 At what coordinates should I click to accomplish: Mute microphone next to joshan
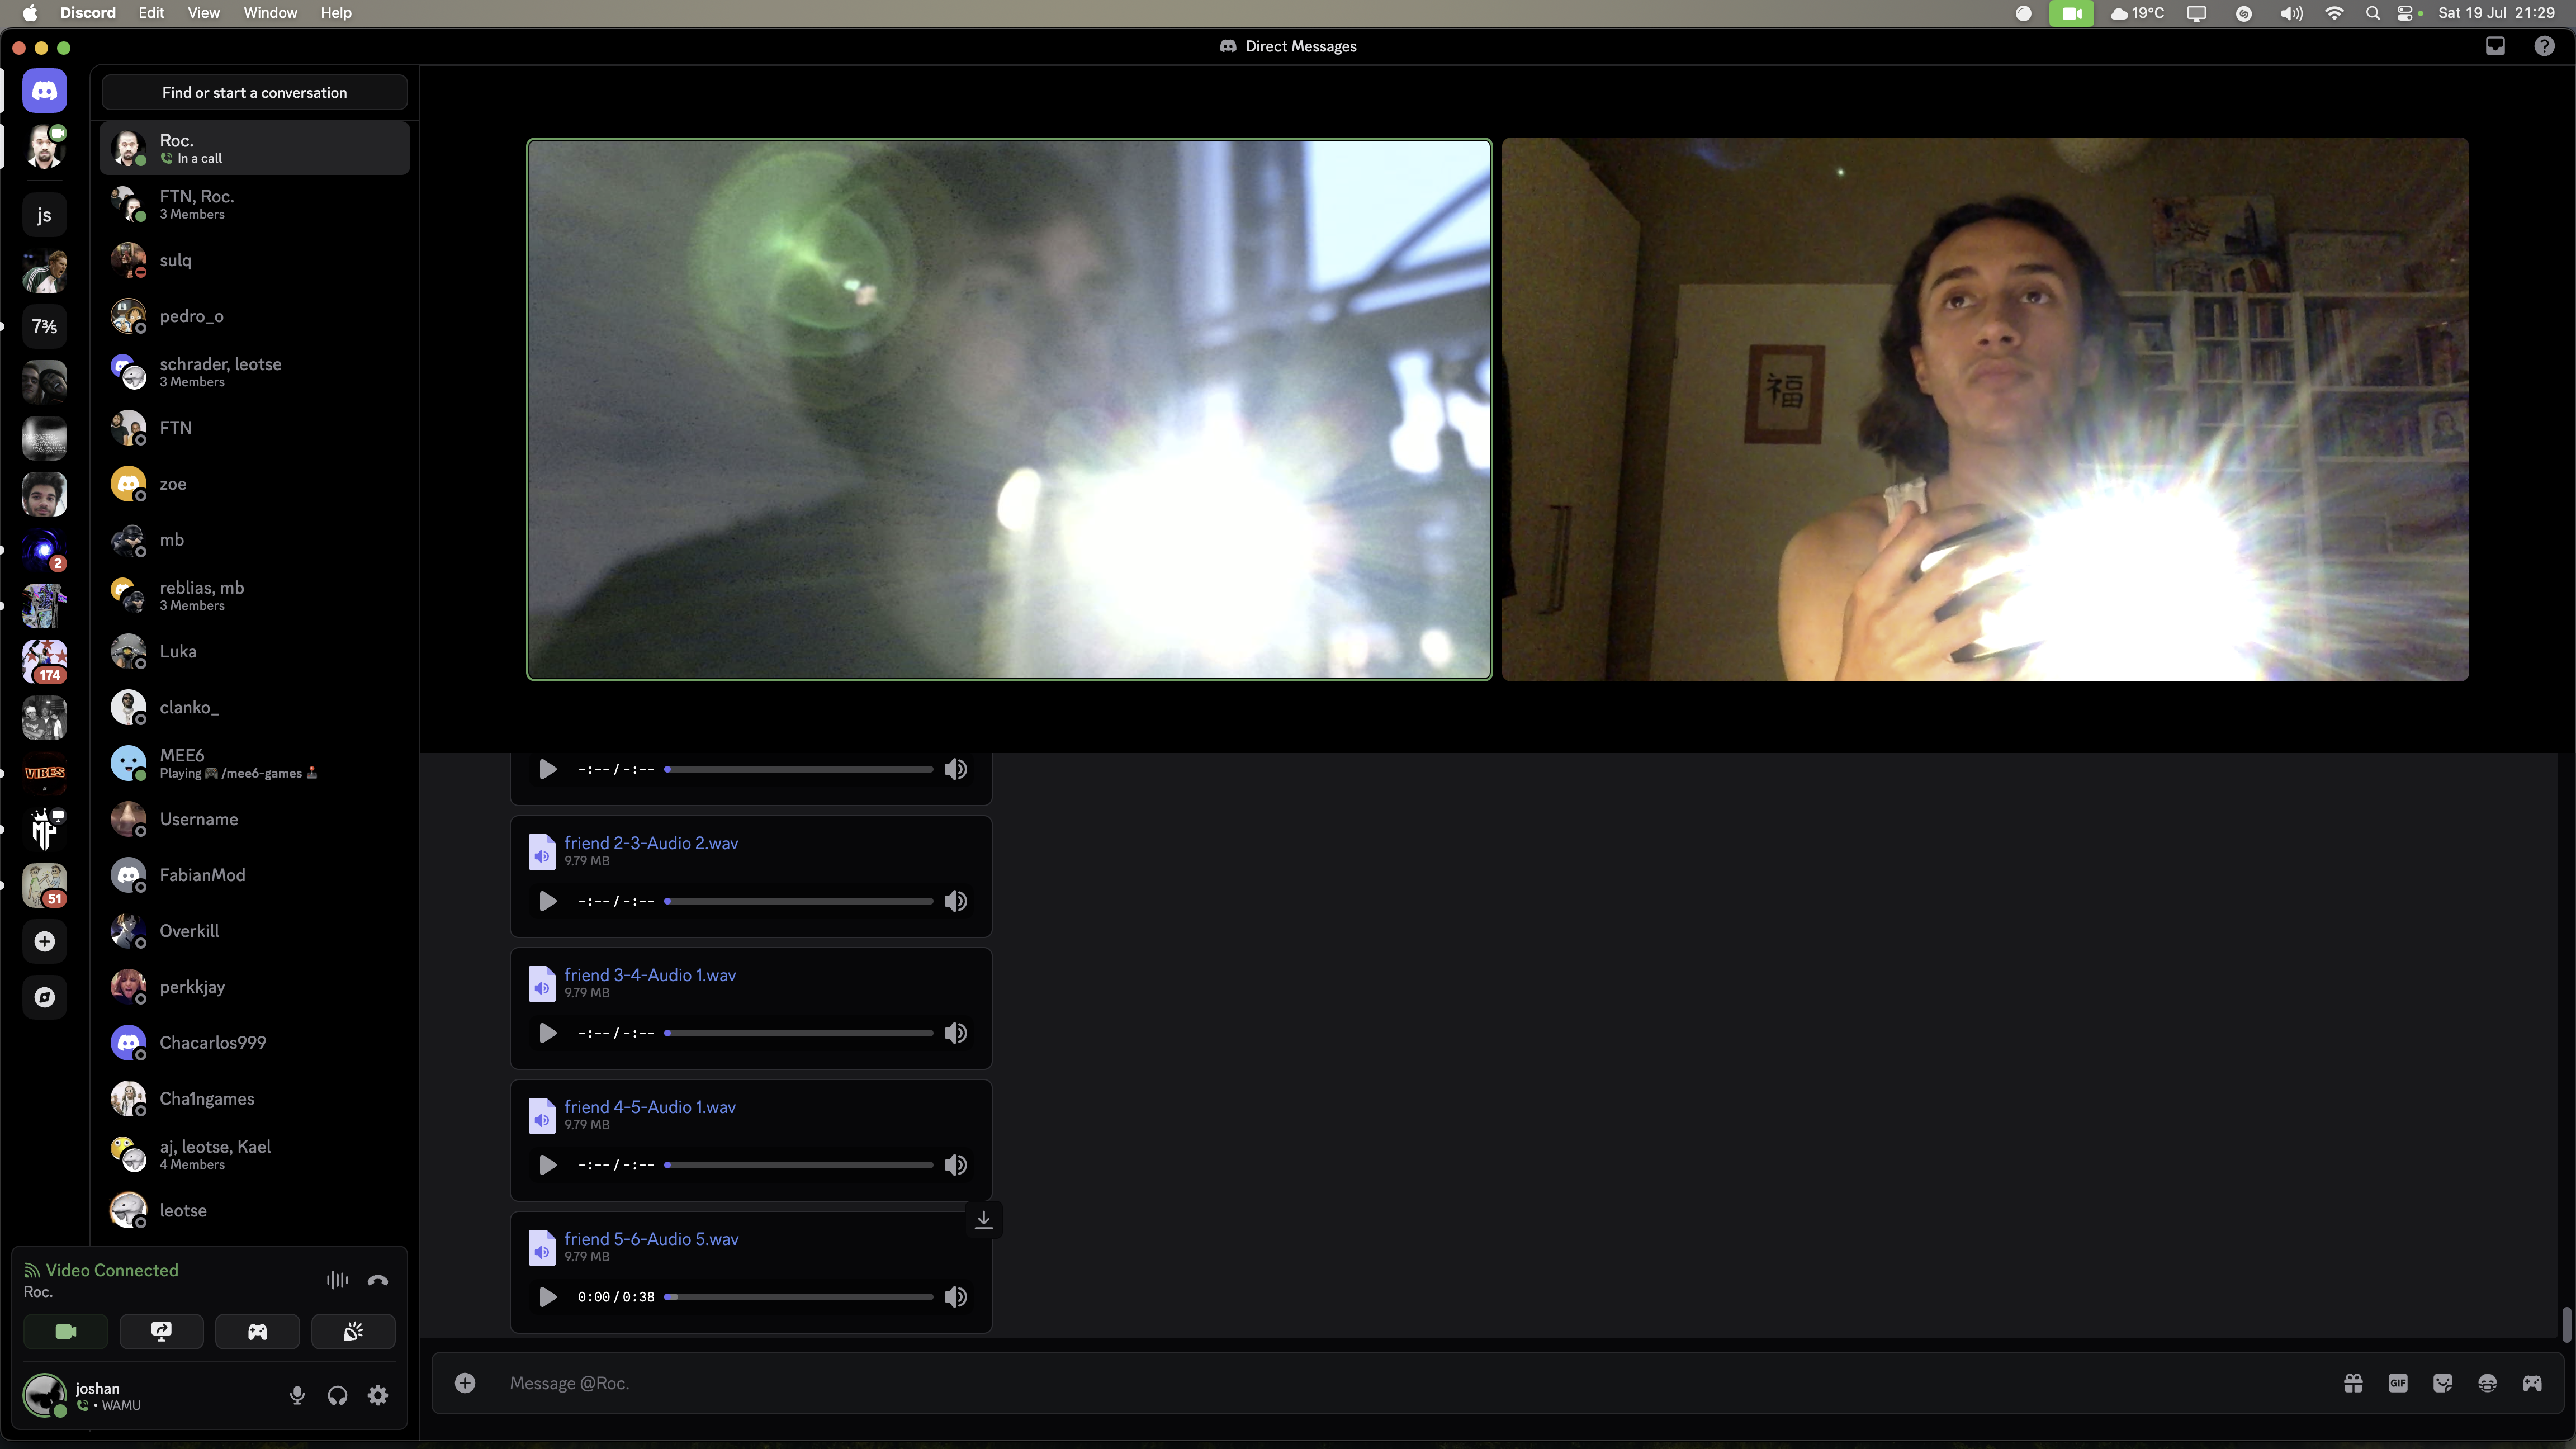[297, 1395]
